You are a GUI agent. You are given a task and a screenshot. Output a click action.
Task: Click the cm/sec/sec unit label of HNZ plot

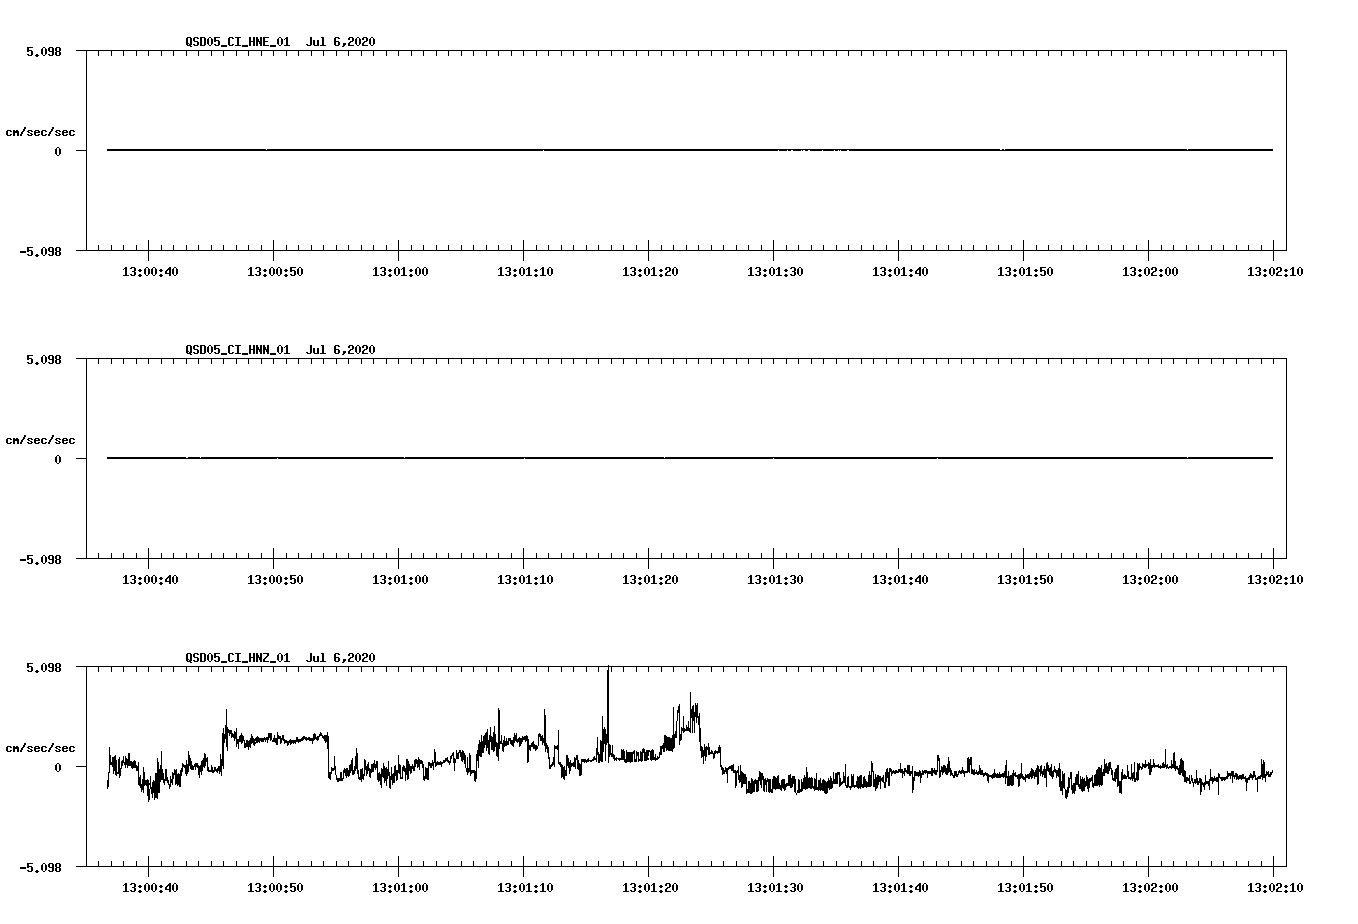(x=40, y=748)
